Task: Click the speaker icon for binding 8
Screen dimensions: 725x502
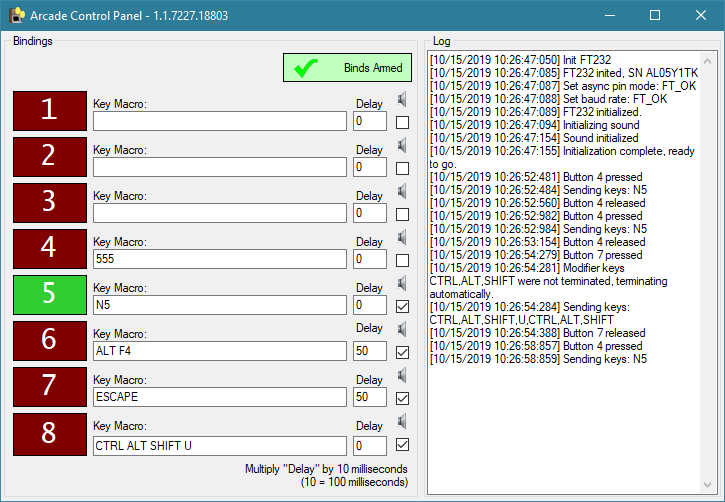Action: 402,422
